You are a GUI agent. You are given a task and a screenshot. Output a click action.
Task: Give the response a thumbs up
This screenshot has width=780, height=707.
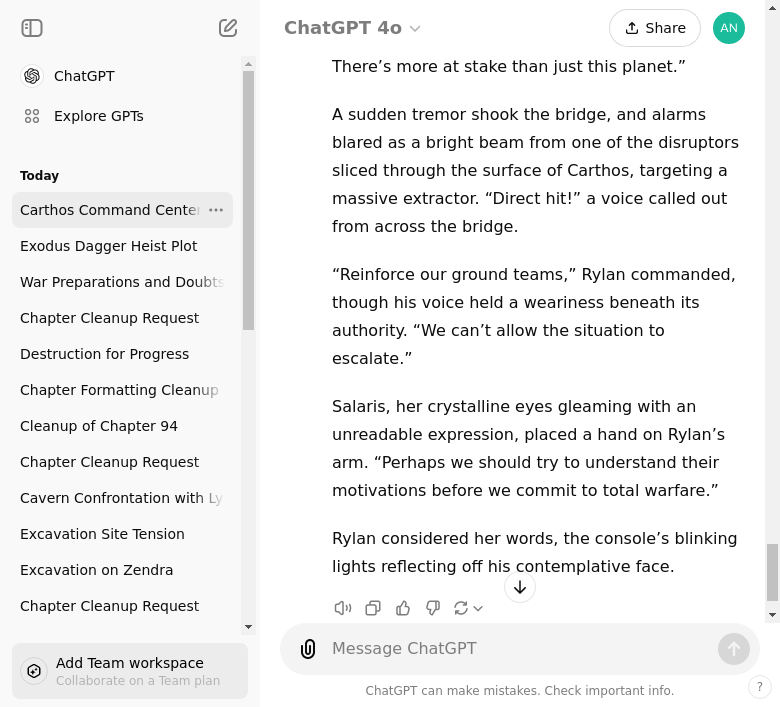[403, 608]
